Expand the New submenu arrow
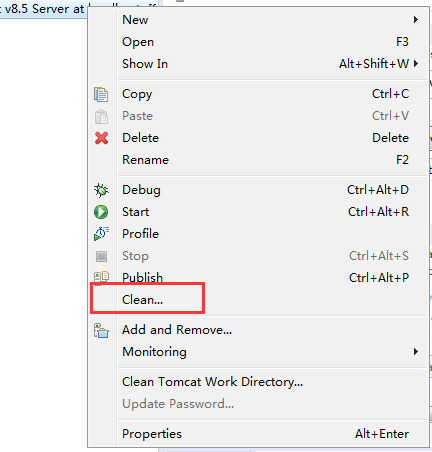Screen dimensions: 432x452 pyautogui.click(x=416, y=20)
